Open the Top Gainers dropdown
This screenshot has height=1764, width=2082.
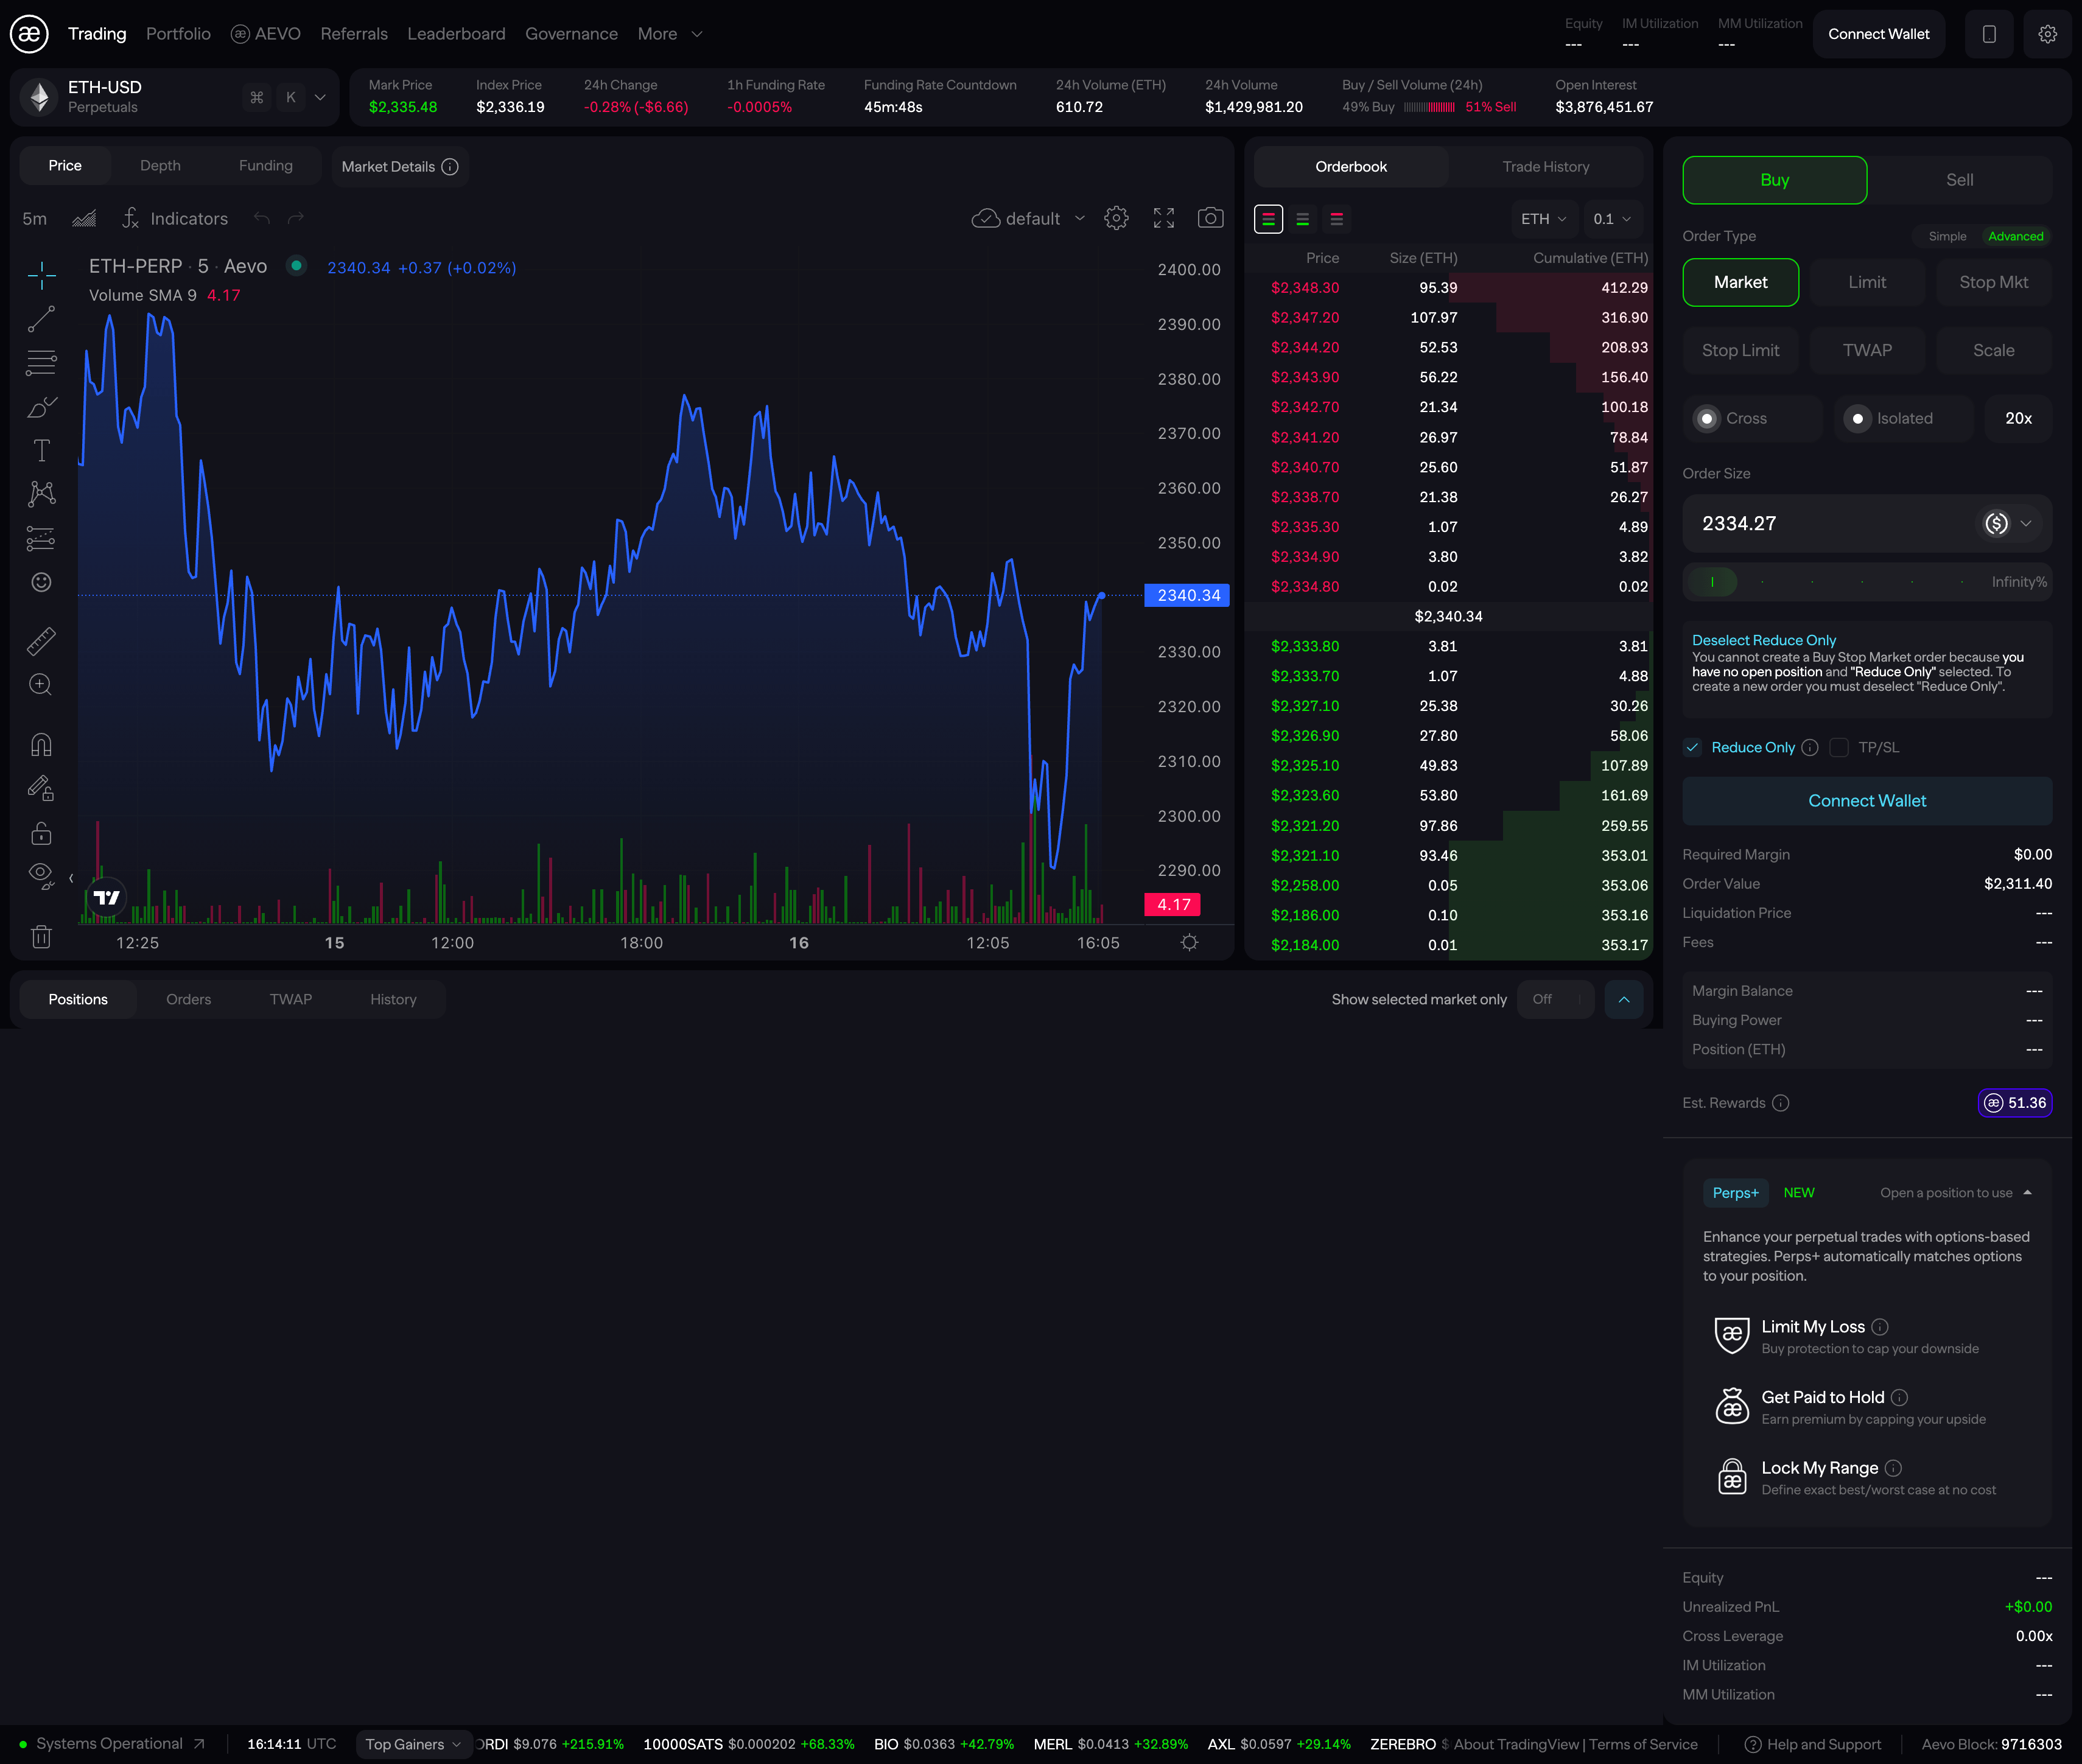pyautogui.click(x=413, y=1744)
